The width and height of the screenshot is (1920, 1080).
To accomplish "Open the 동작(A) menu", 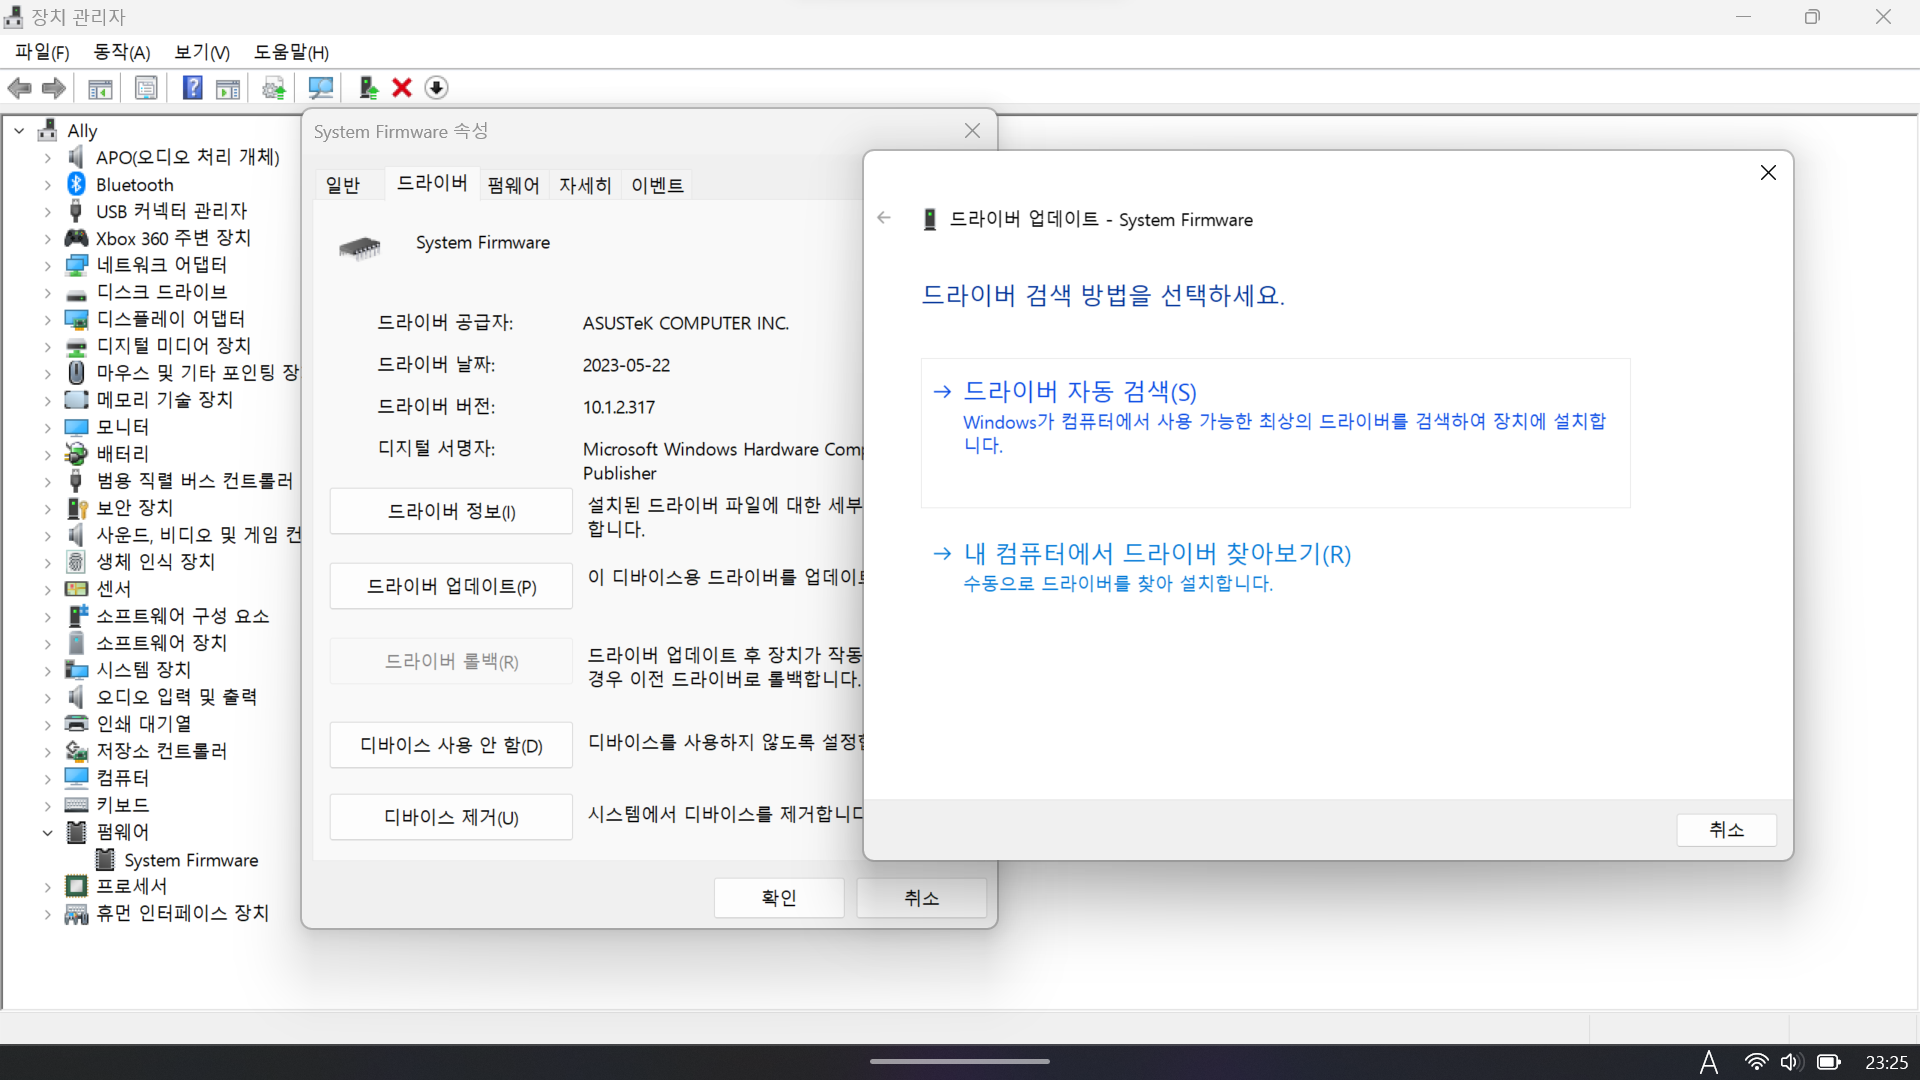I will coord(121,52).
